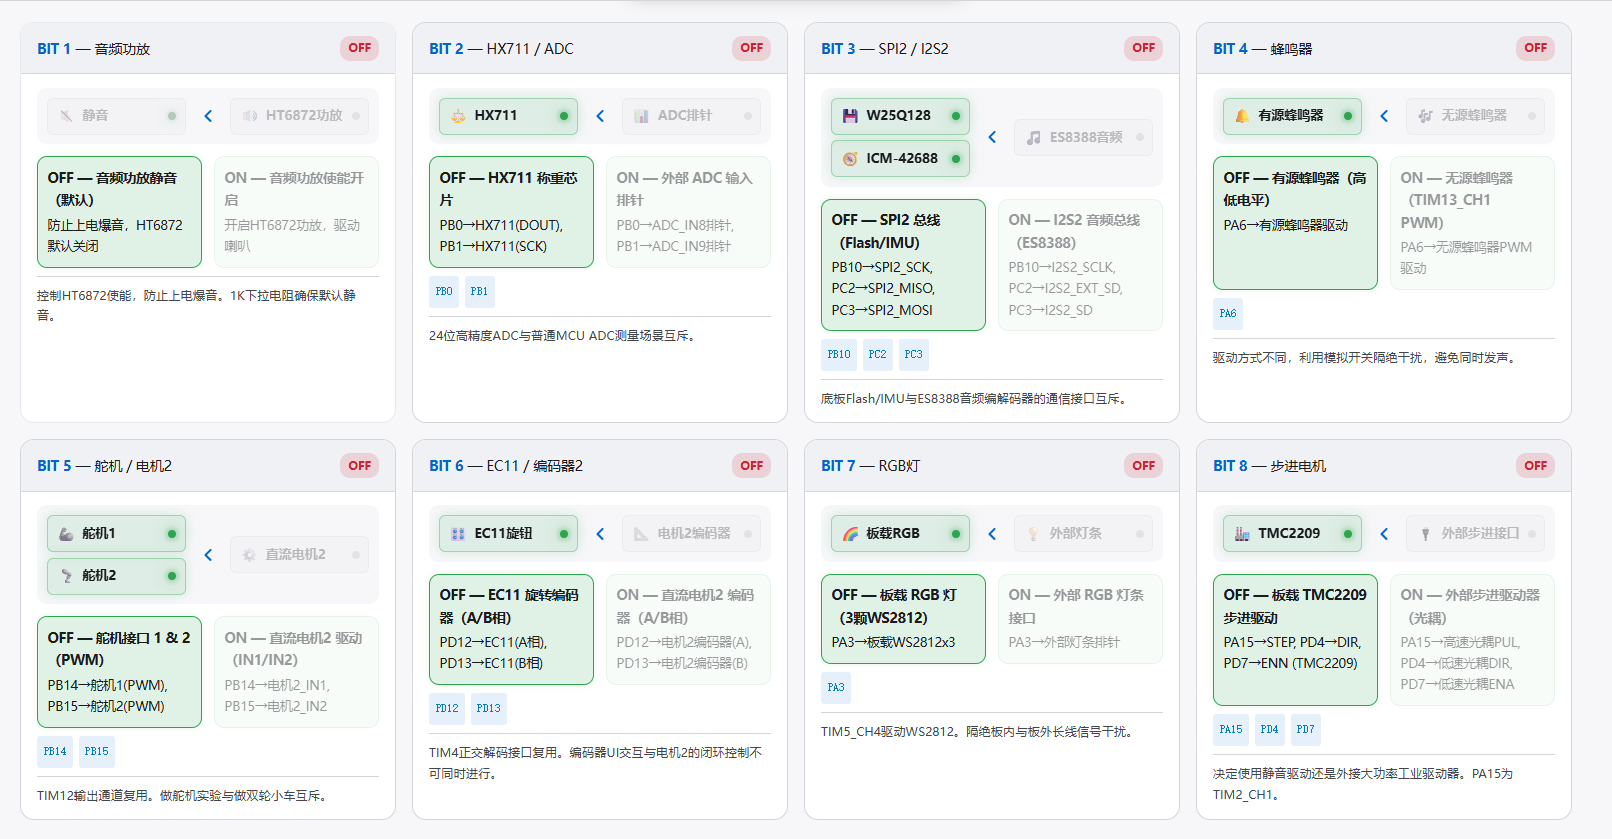Screen dimensions: 1612x839
Task: Click the BIT 5 card title
Action: tap(105, 466)
